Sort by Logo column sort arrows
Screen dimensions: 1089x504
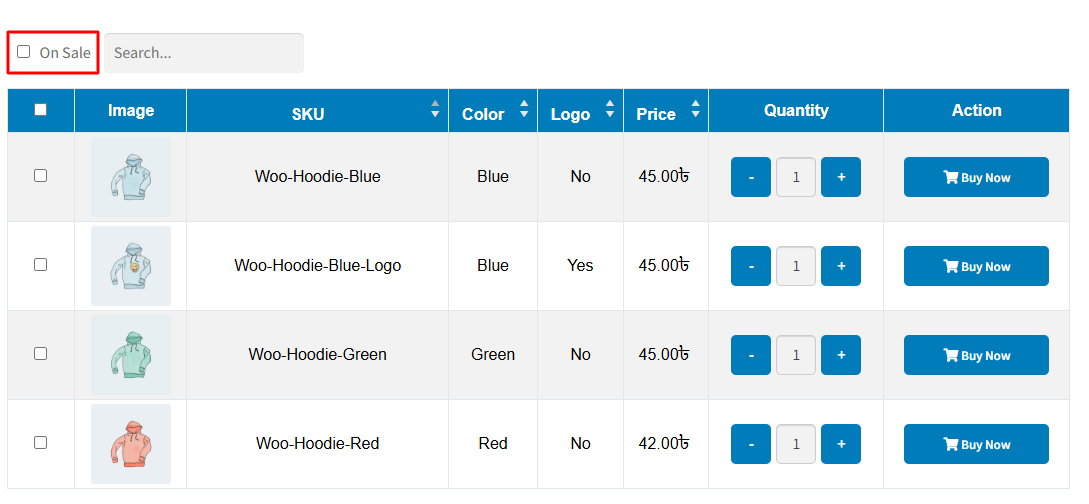(x=610, y=110)
